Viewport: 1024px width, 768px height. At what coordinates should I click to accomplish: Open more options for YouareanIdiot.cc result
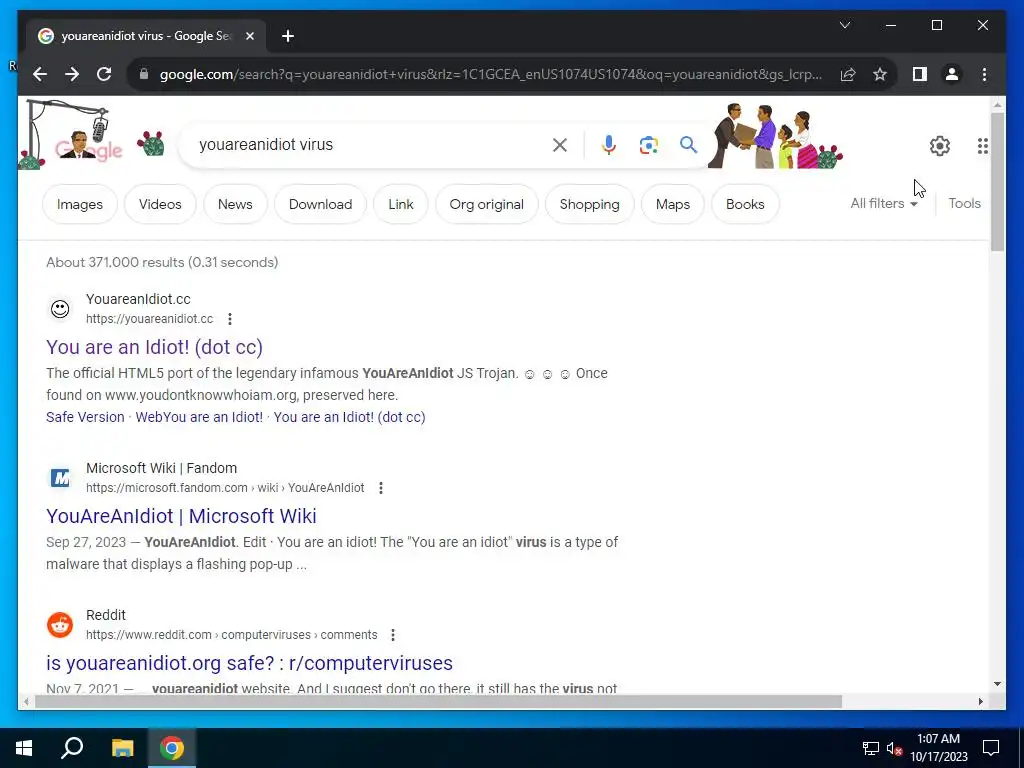[229, 319]
